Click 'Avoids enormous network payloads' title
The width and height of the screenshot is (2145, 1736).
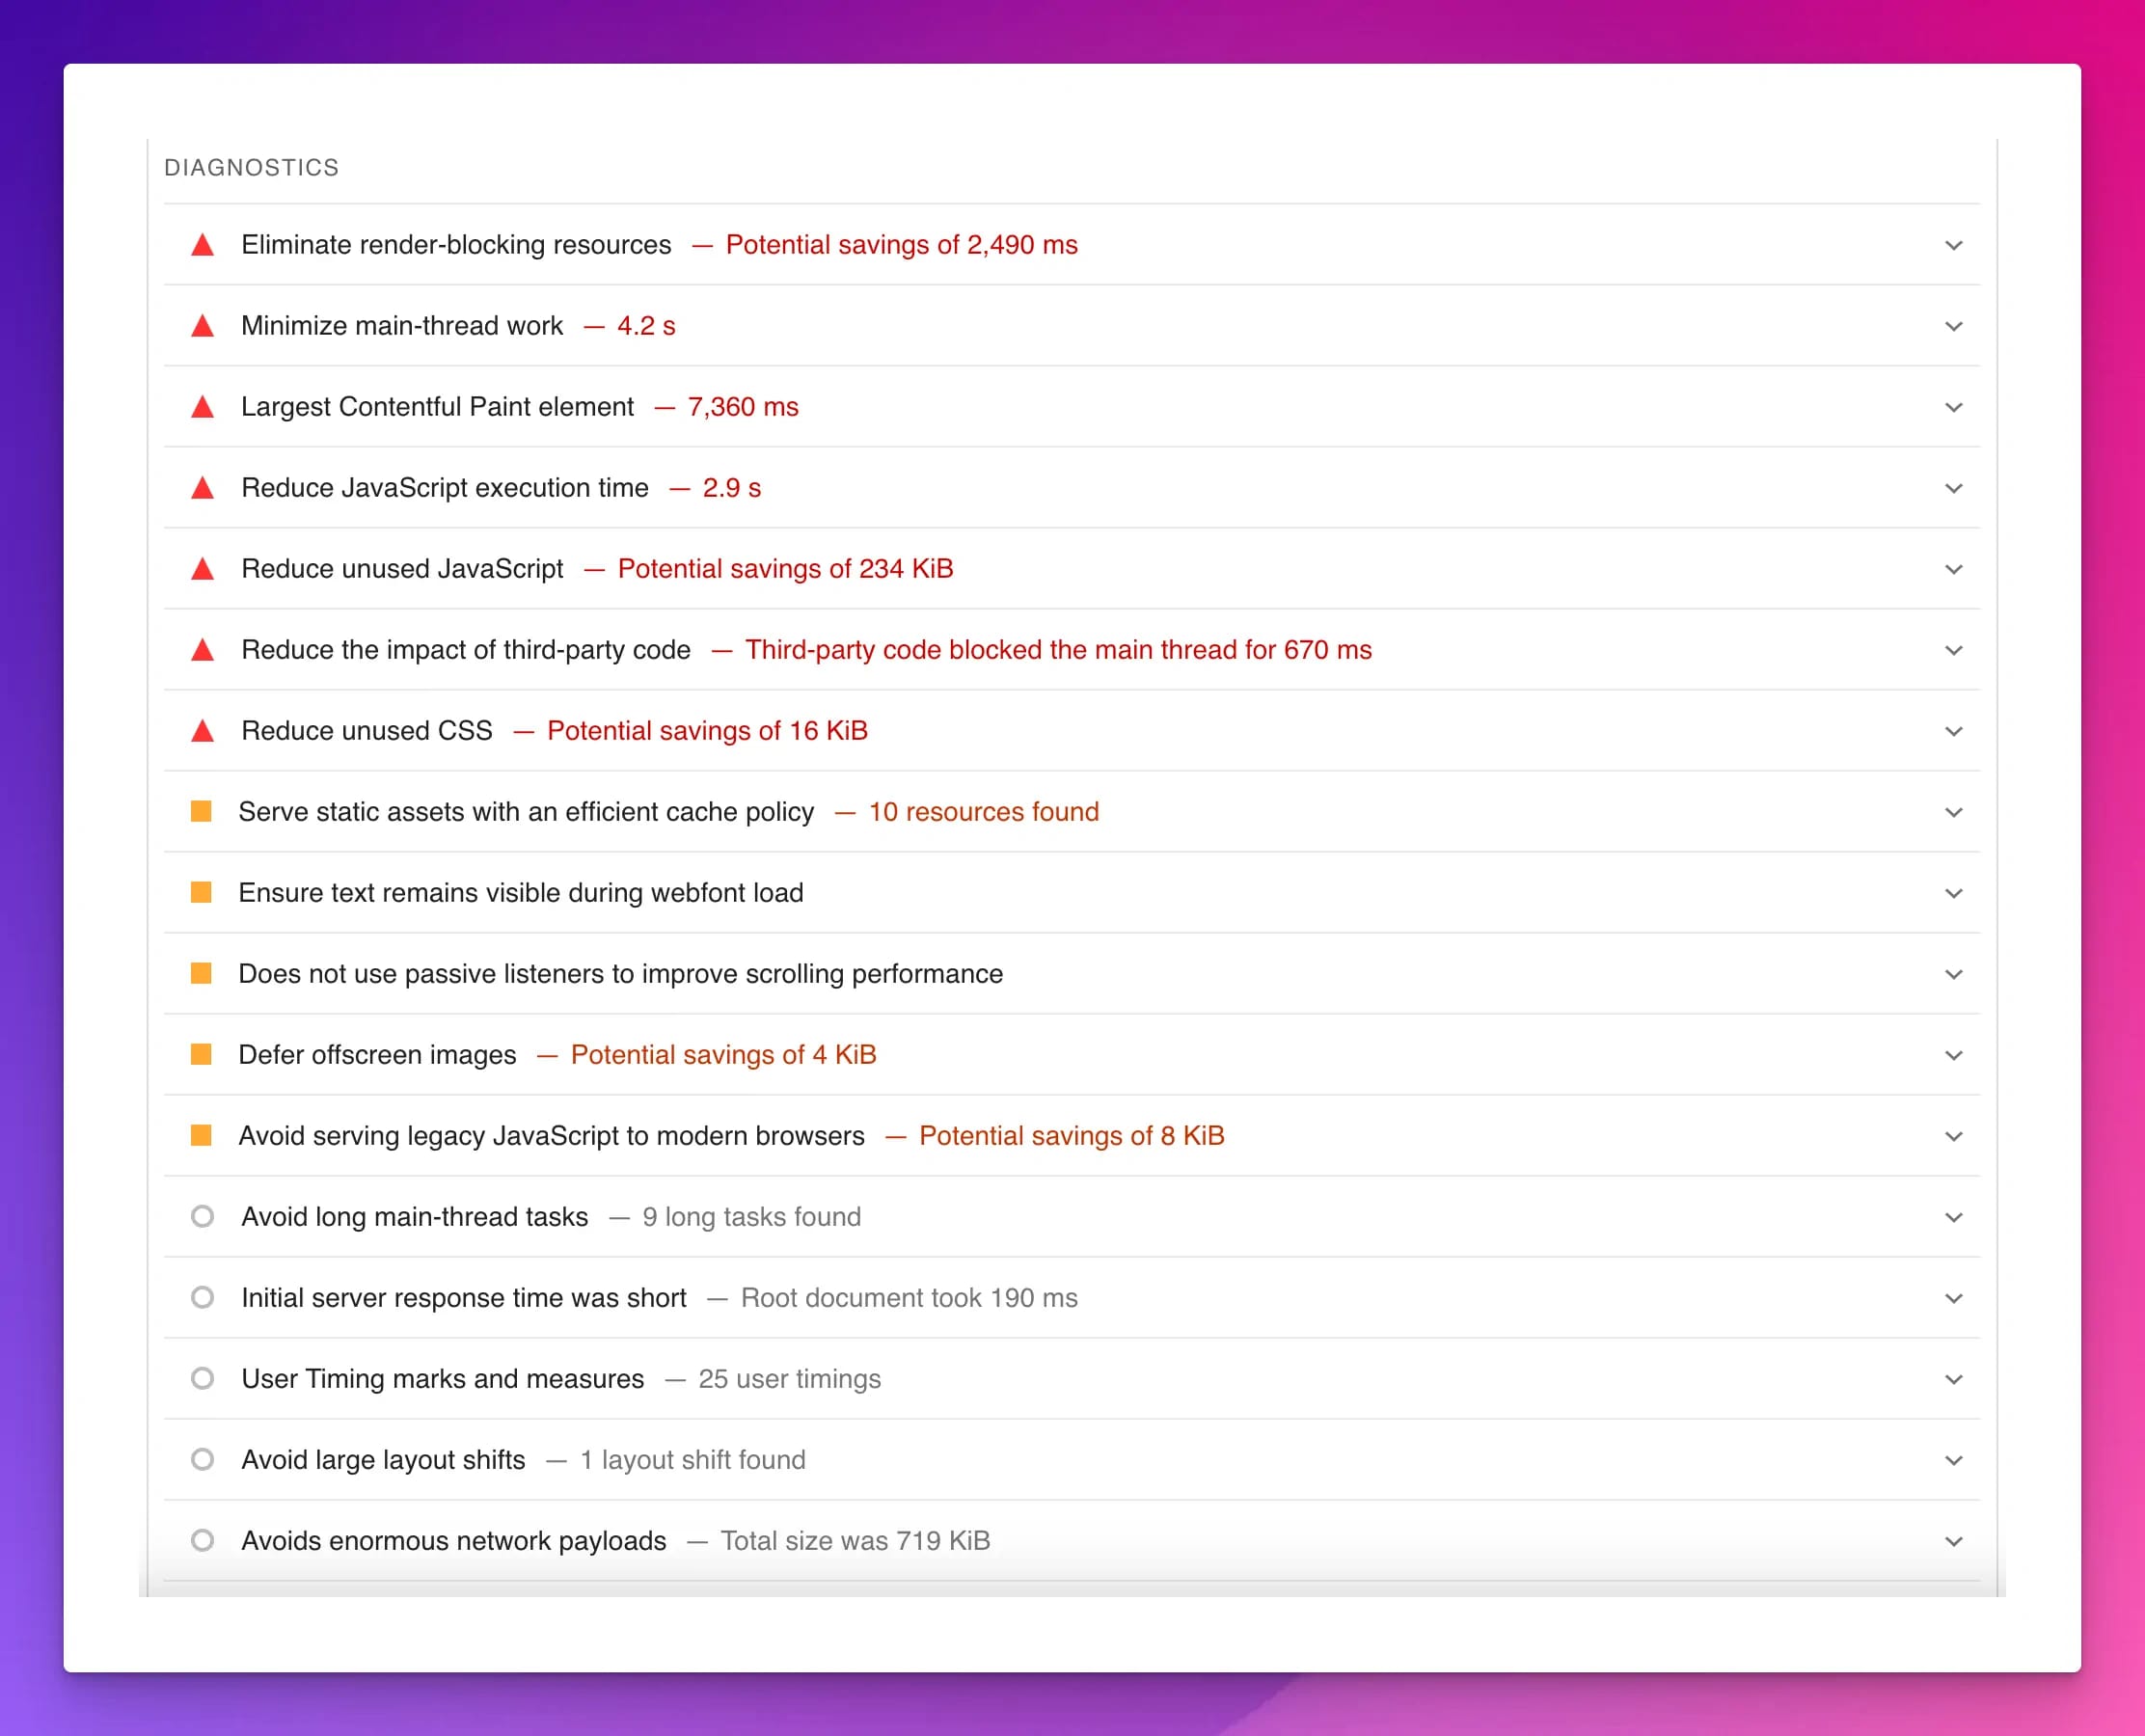(453, 1541)
